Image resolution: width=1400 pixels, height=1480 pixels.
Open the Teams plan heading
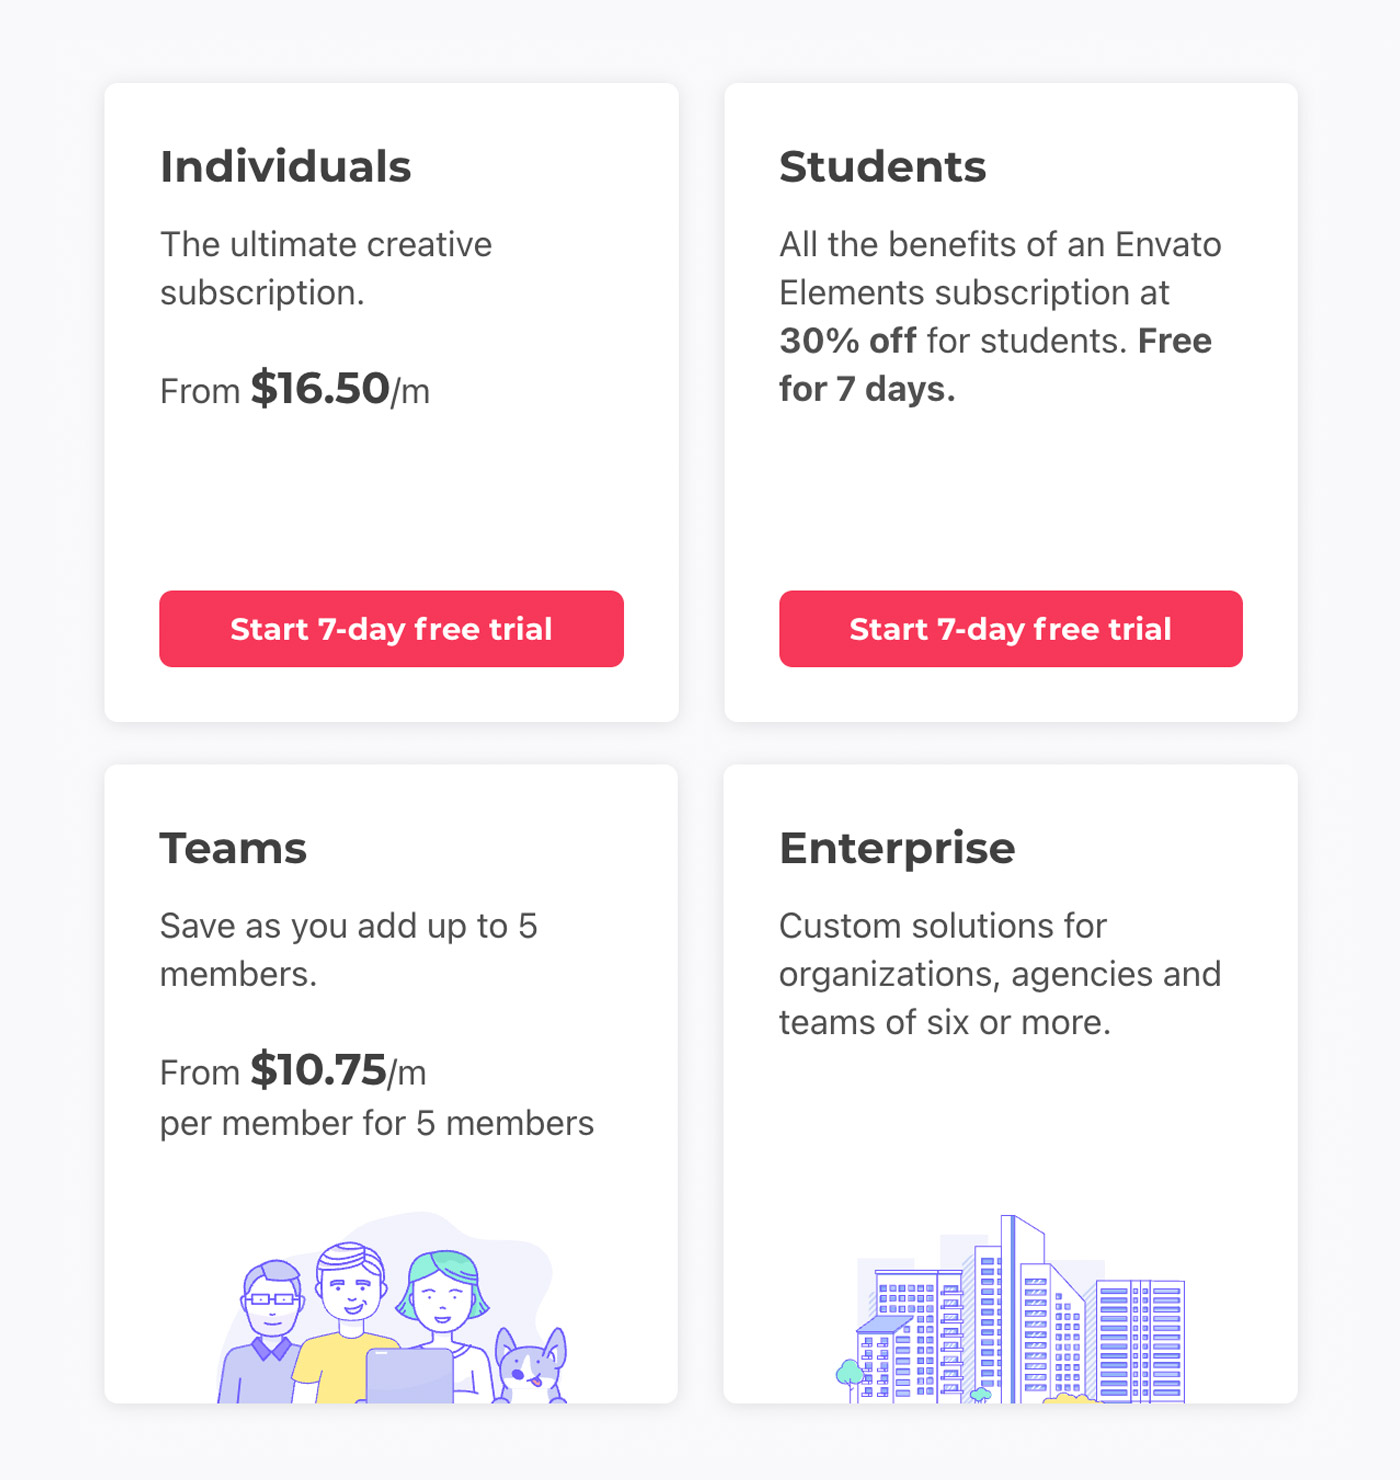tap(233, 848)
